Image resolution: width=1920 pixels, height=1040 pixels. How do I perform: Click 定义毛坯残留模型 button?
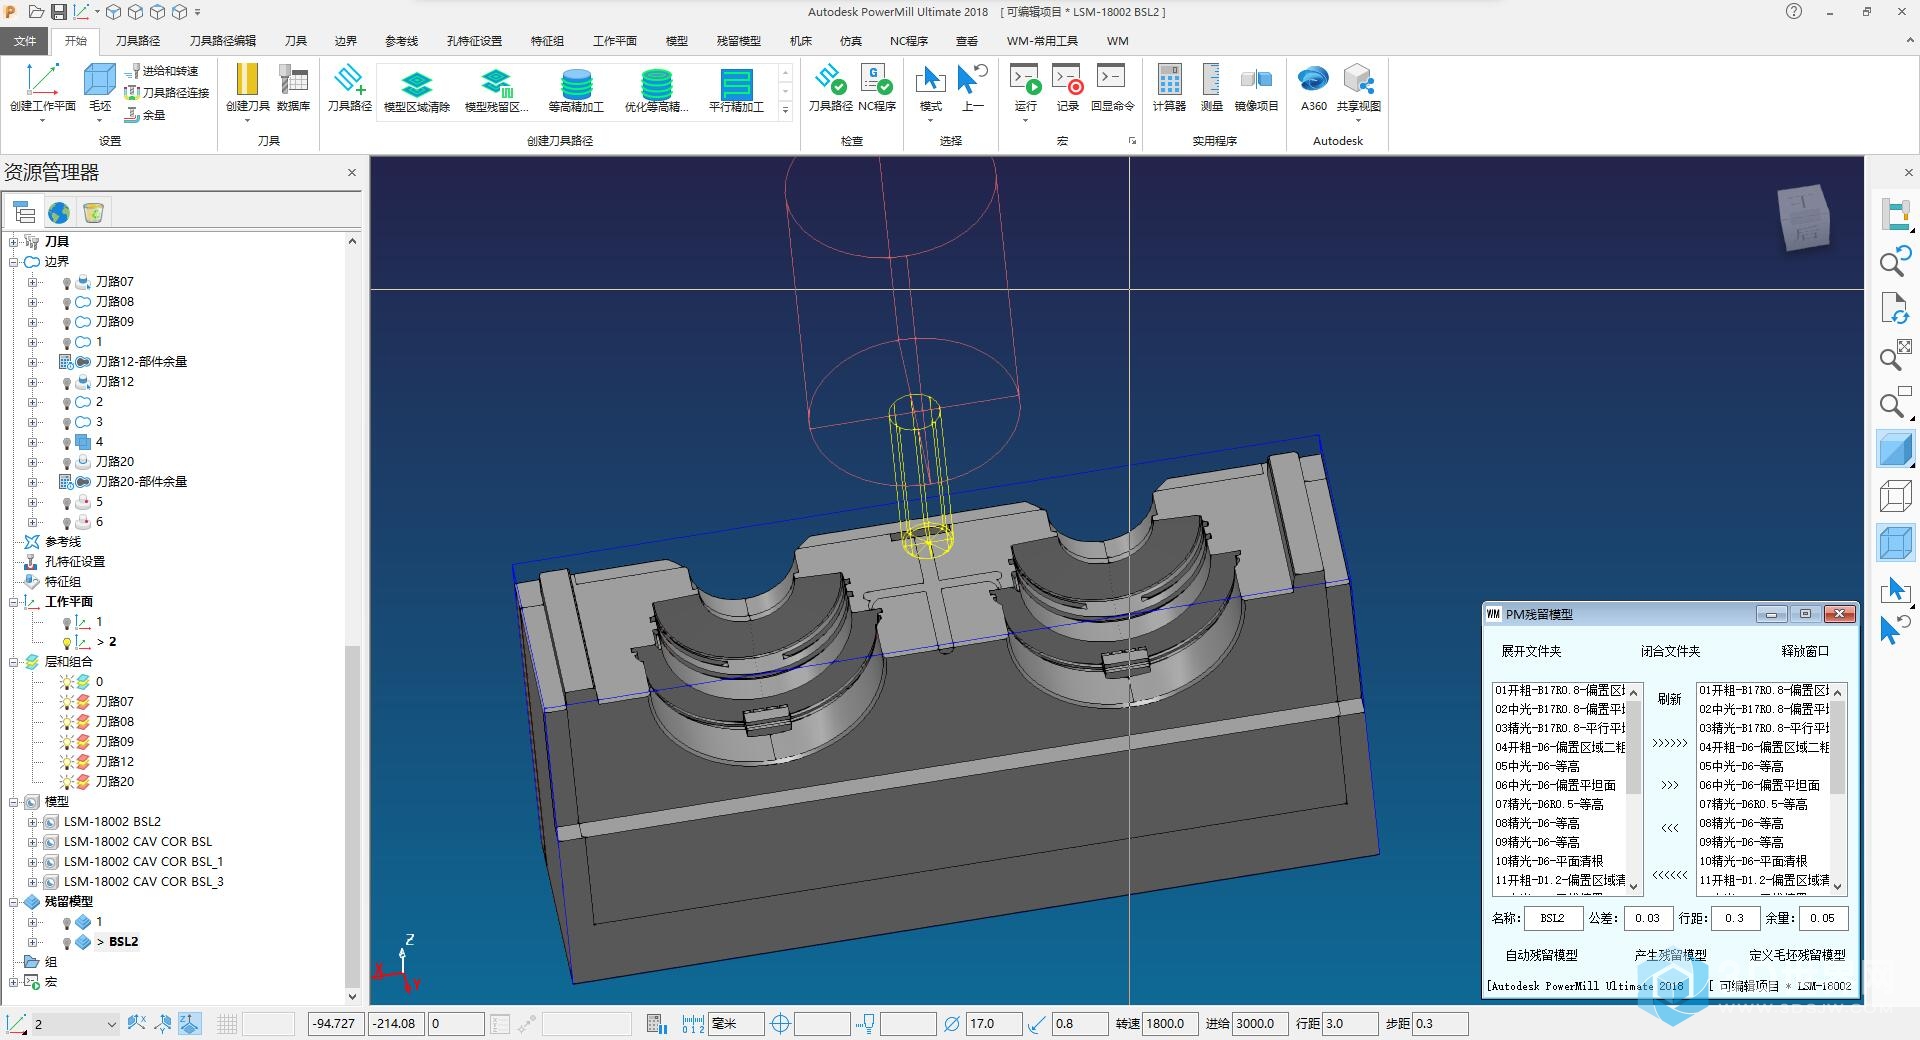(x=1797, y=955)
